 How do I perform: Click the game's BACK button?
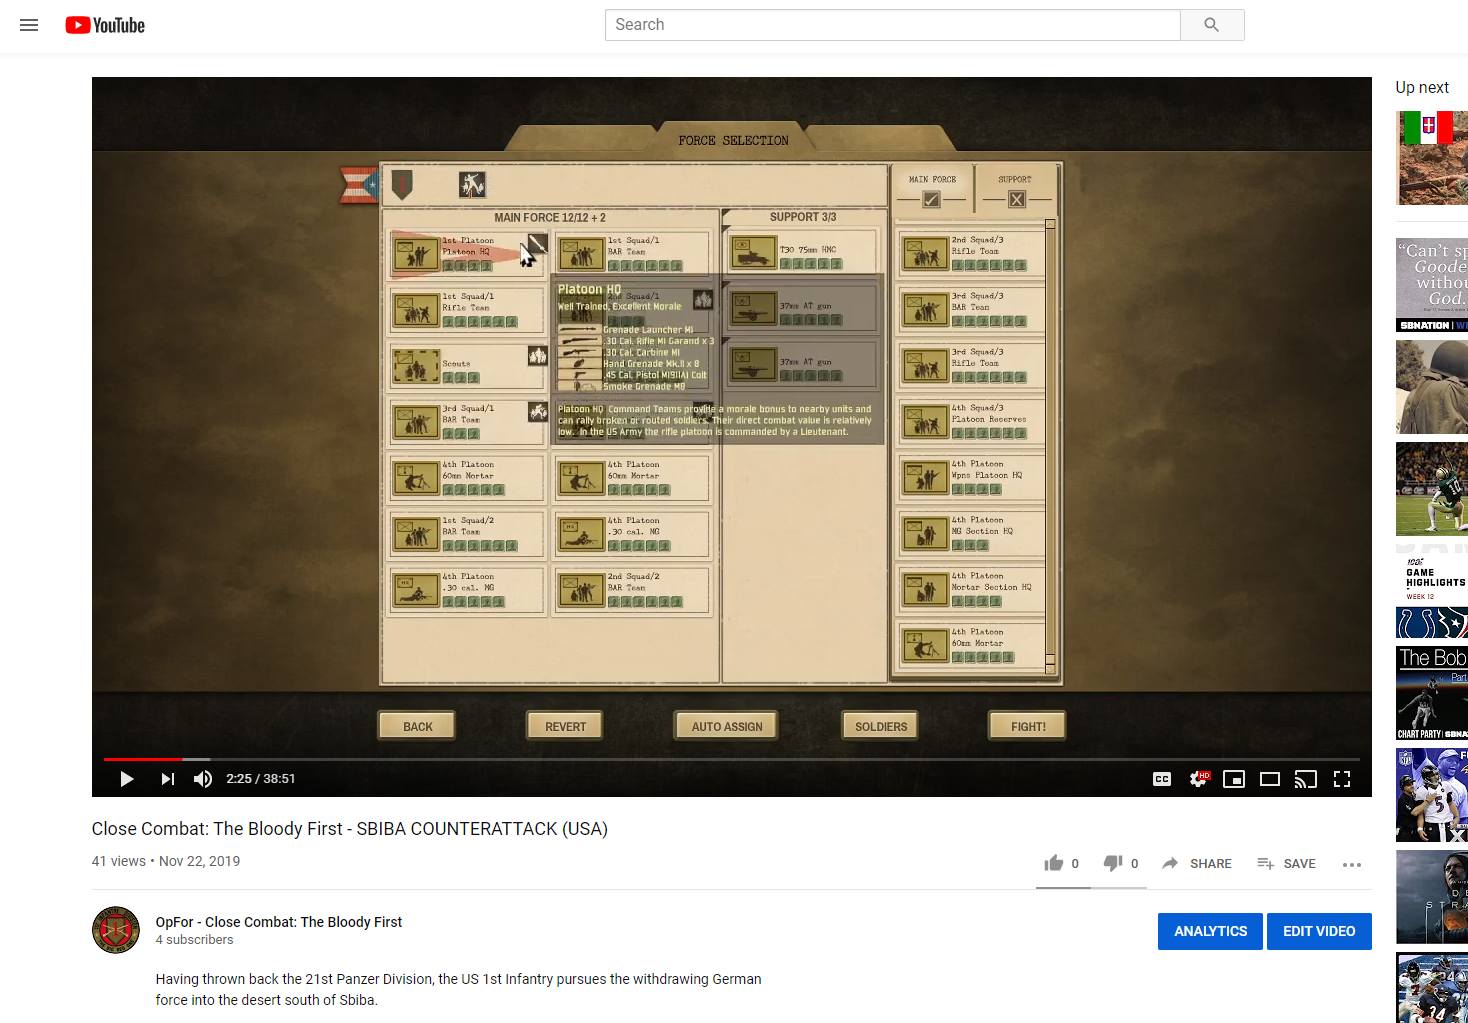pos(417,726)
